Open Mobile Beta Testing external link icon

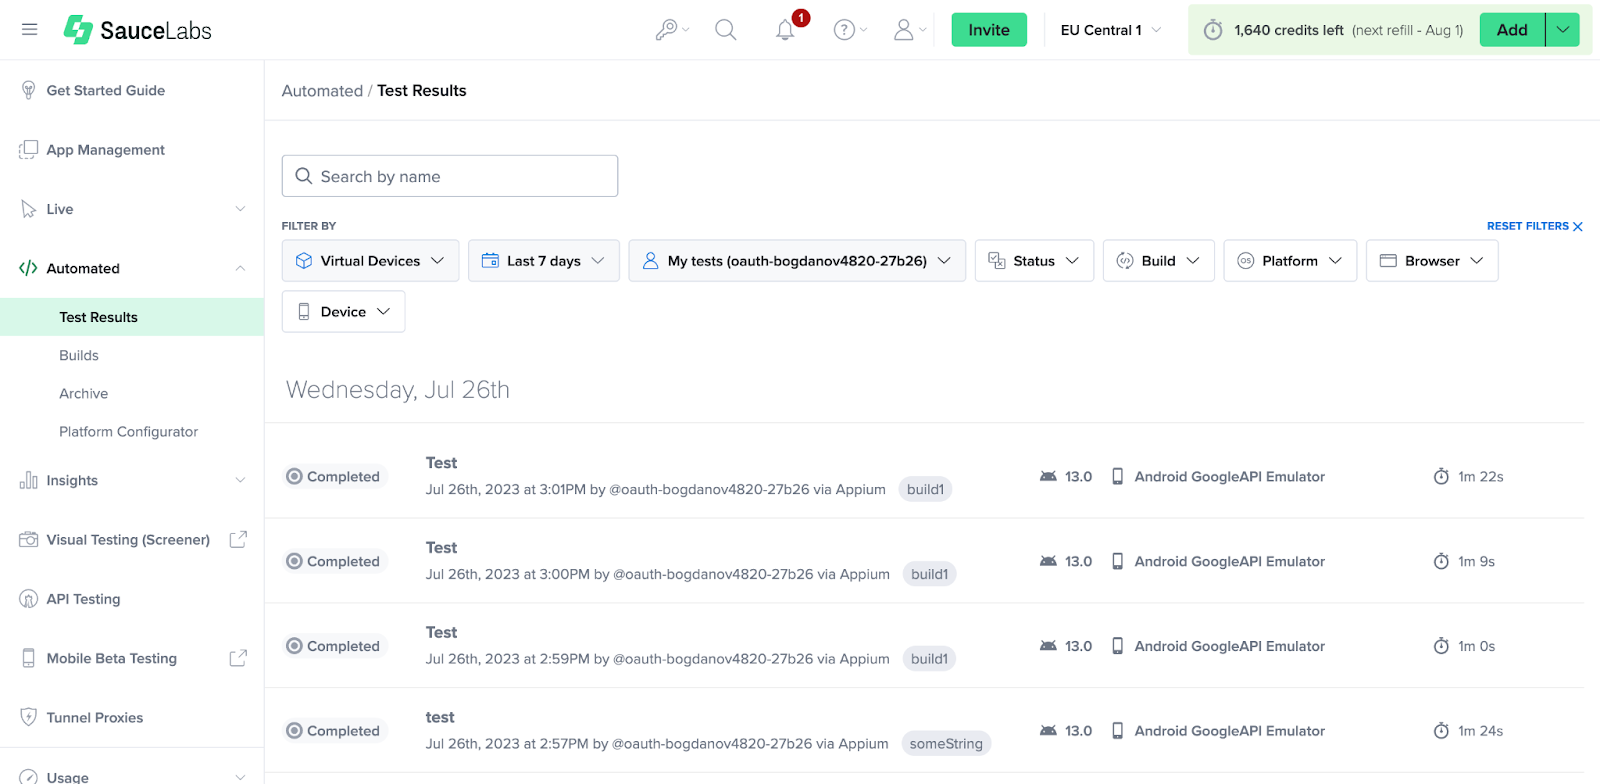click(x=238, y=658)
